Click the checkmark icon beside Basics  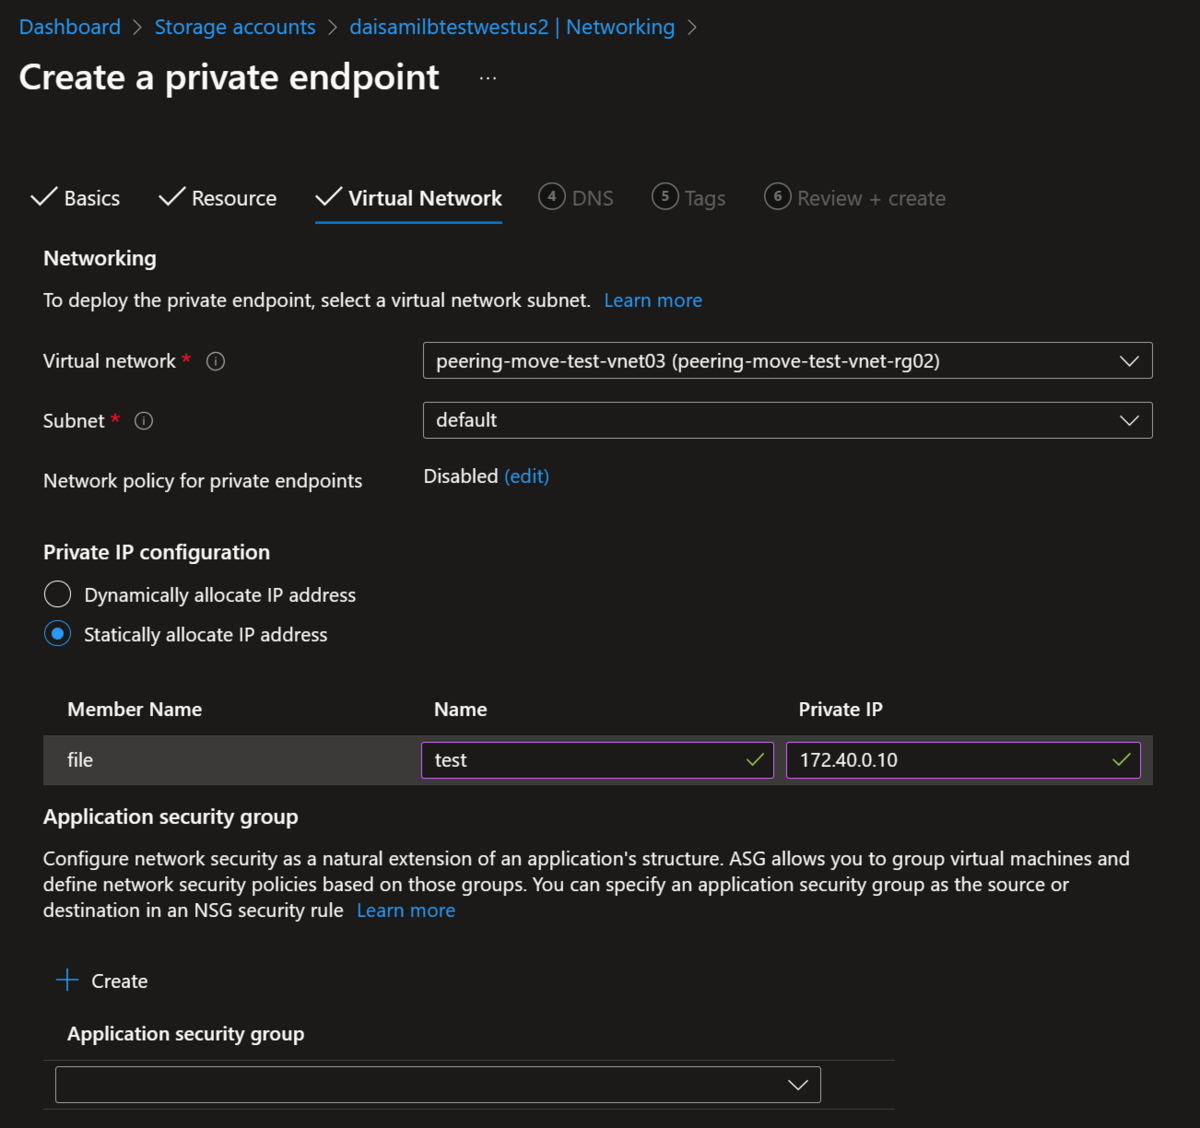[x=44, y=197]
